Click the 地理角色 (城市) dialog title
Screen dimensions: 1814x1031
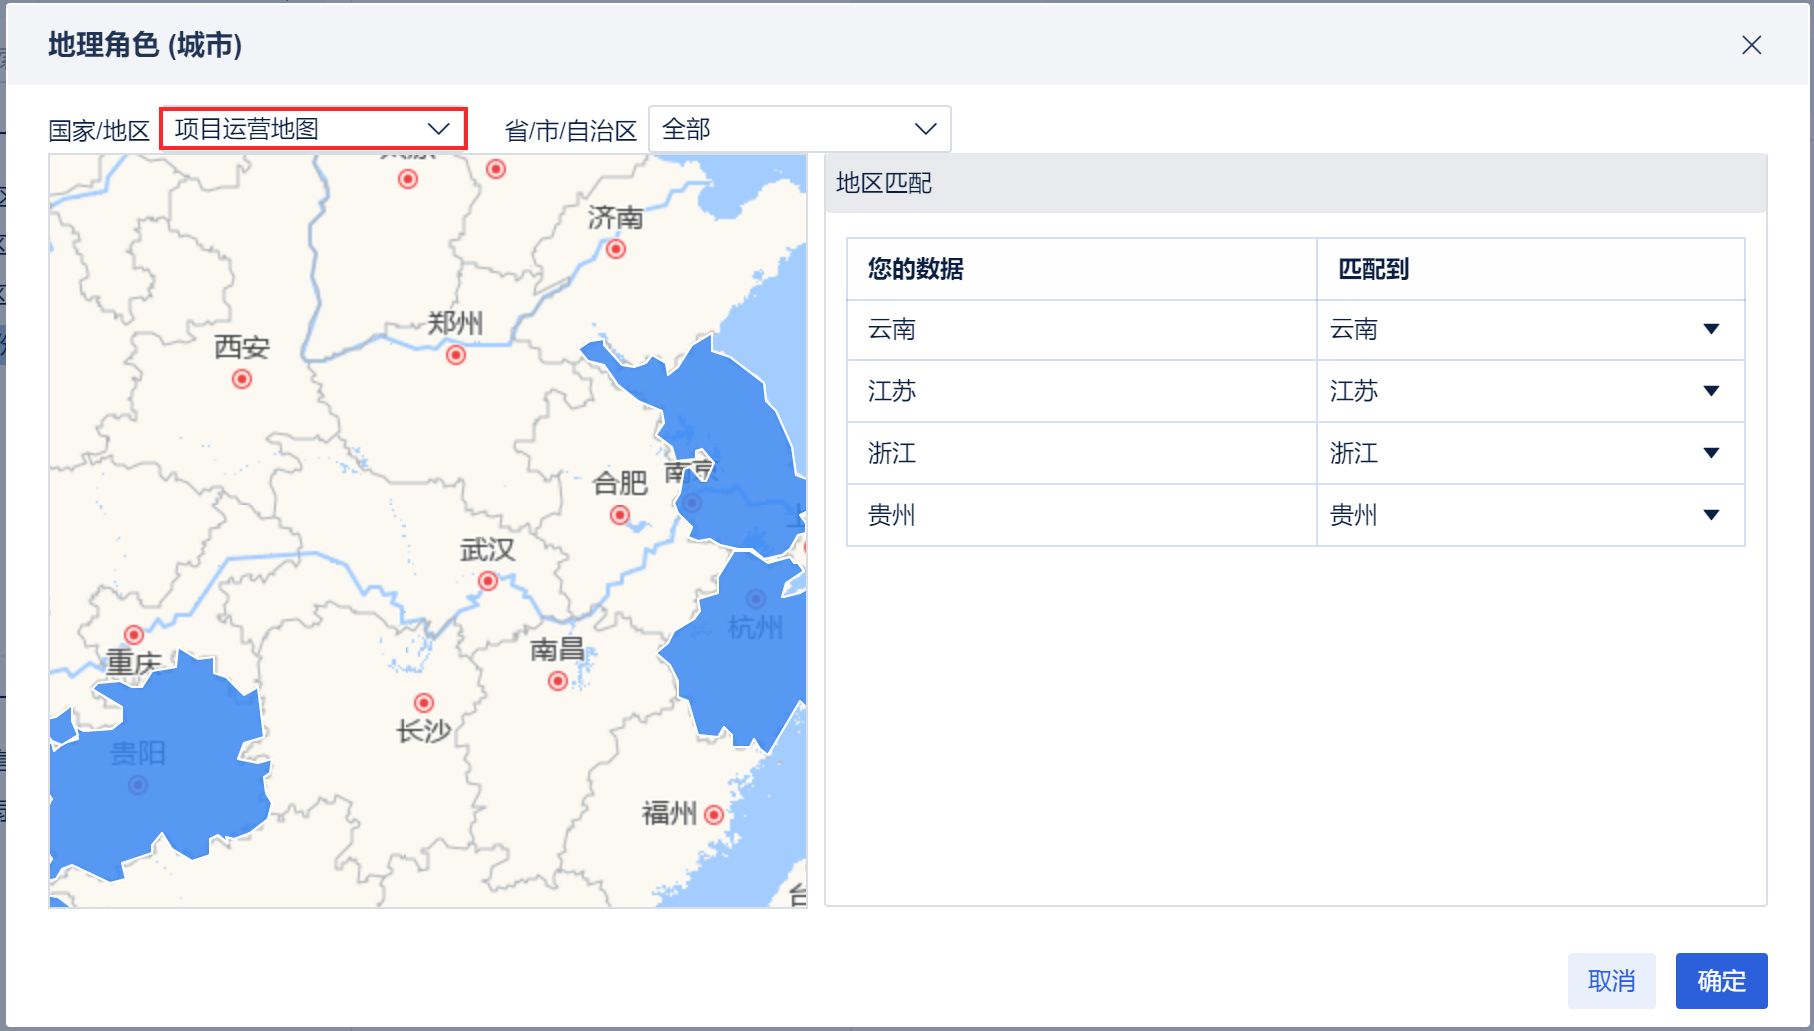pyautogui.click(x=145, y=45)
